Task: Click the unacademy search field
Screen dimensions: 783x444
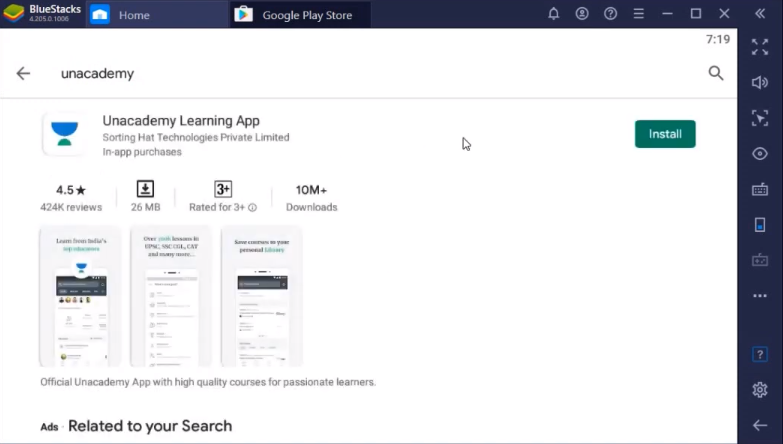Action: tap(97, 73)
